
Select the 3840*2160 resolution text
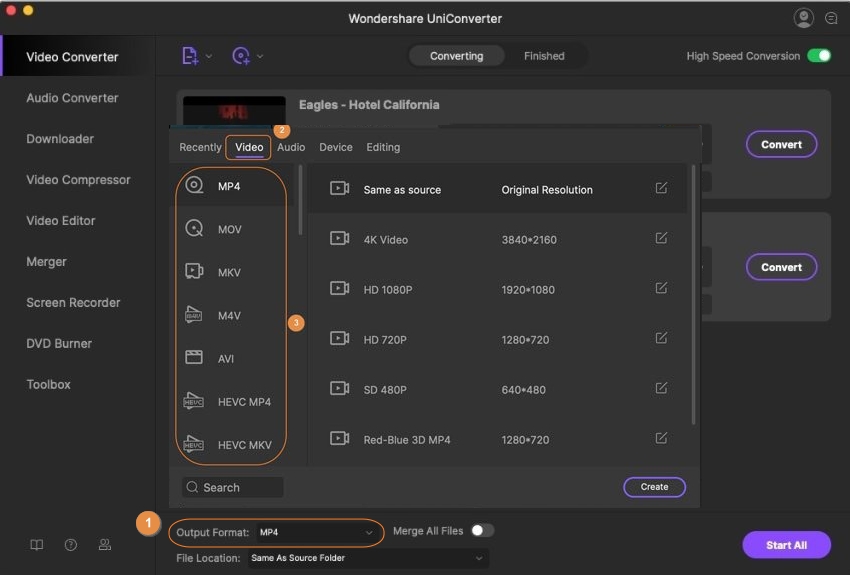click(529, 240)
